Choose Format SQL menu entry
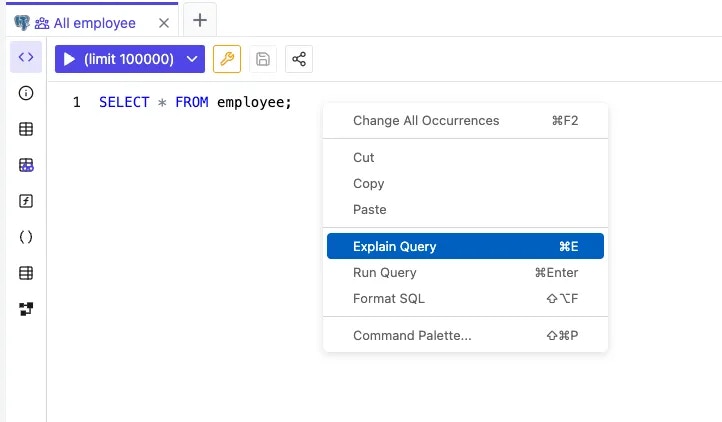This screenshot has height=422, width=722. pyautogui.click(x=465, y=299)
